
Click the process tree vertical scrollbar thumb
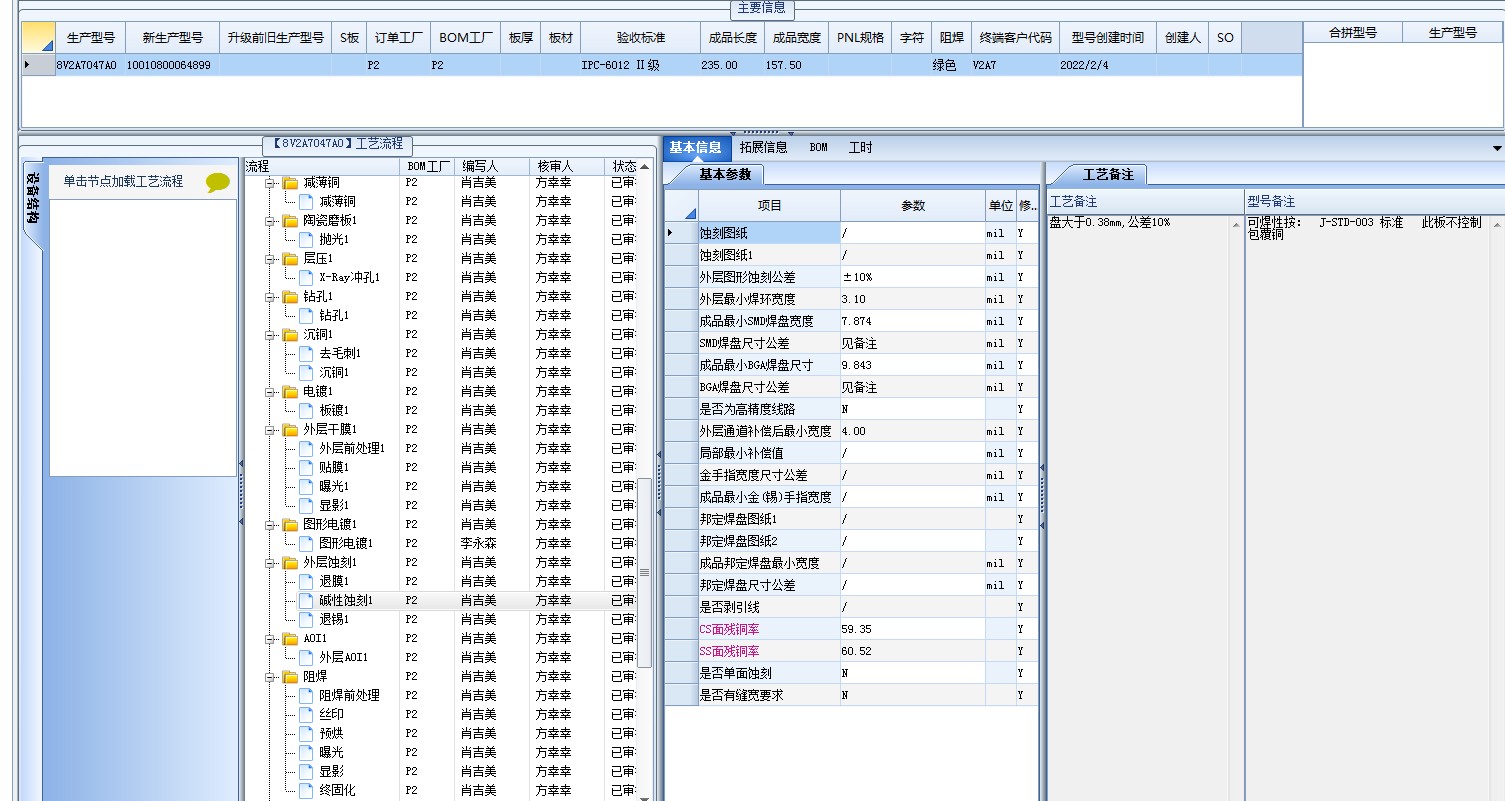[645, 573]
